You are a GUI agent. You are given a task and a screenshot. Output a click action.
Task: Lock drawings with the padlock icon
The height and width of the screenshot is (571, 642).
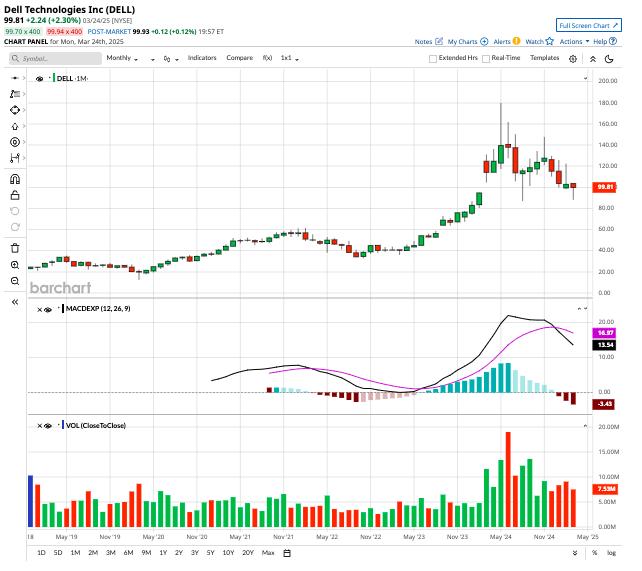[15, 195]
